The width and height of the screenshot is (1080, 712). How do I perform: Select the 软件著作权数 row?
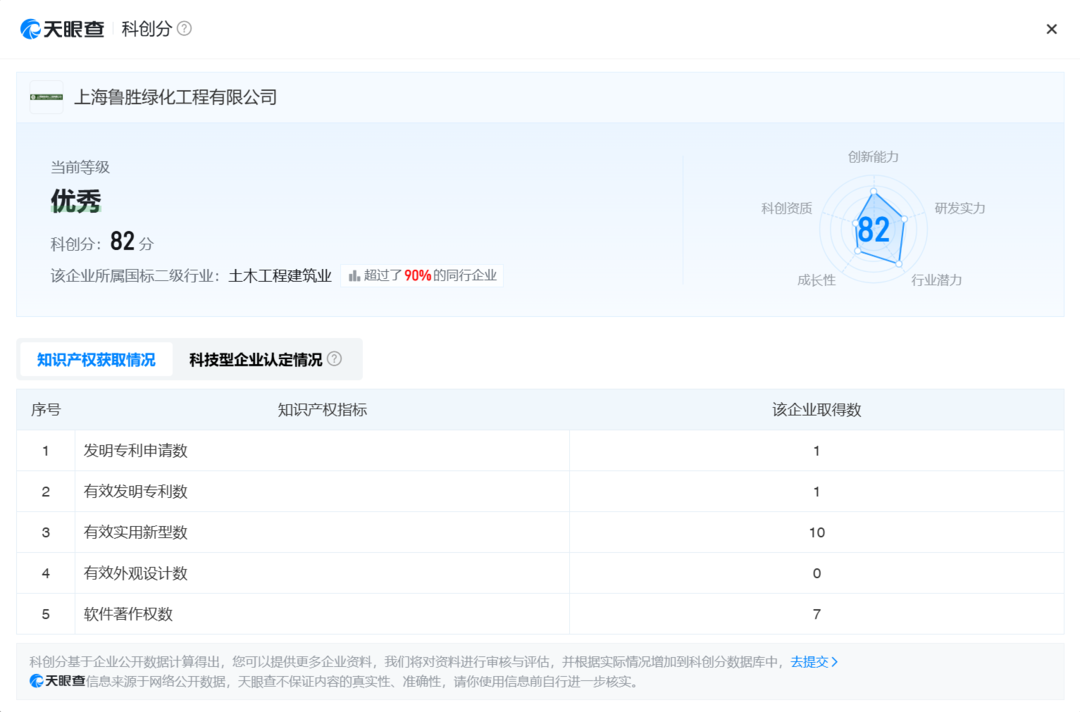(540, 614)
